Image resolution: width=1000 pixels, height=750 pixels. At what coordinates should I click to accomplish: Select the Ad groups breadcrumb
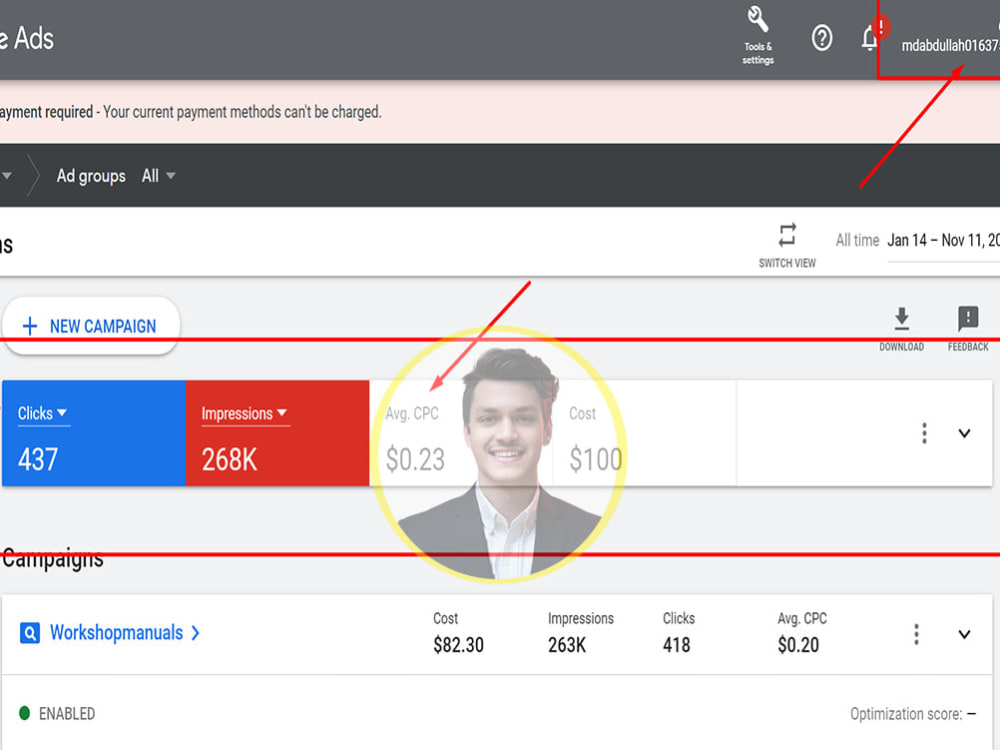(91, 176)
